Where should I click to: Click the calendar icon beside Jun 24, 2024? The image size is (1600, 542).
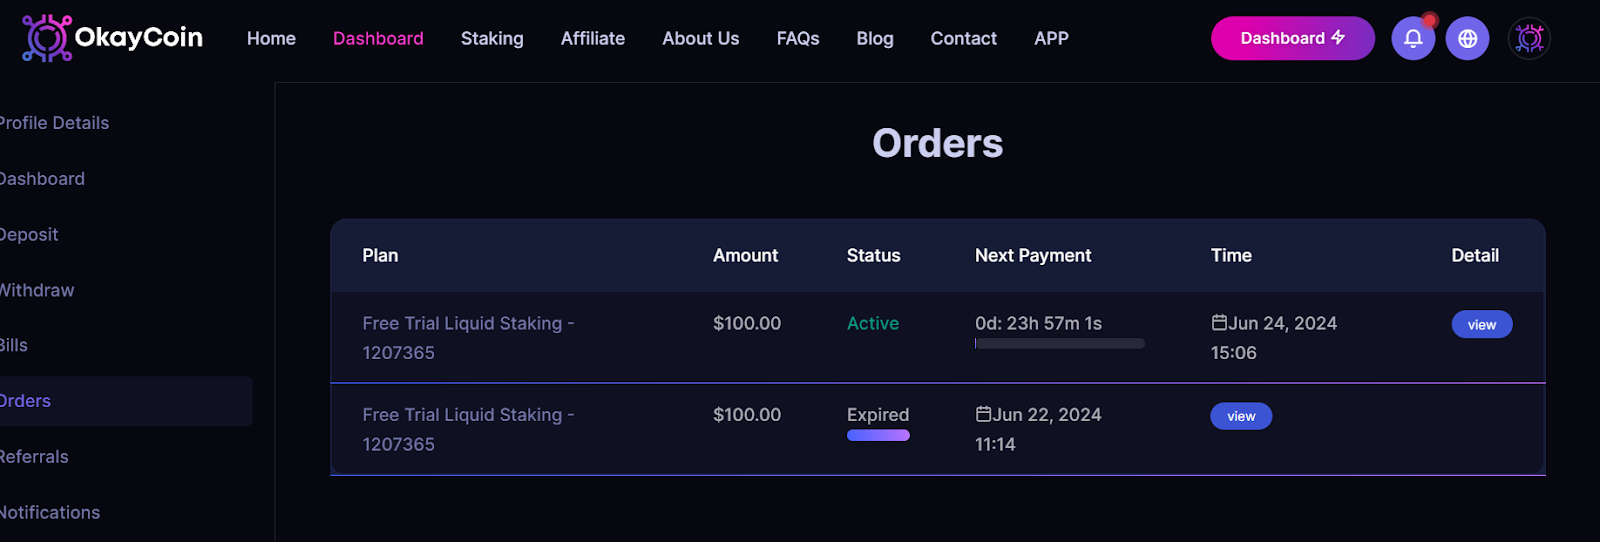coord(1219,322)
